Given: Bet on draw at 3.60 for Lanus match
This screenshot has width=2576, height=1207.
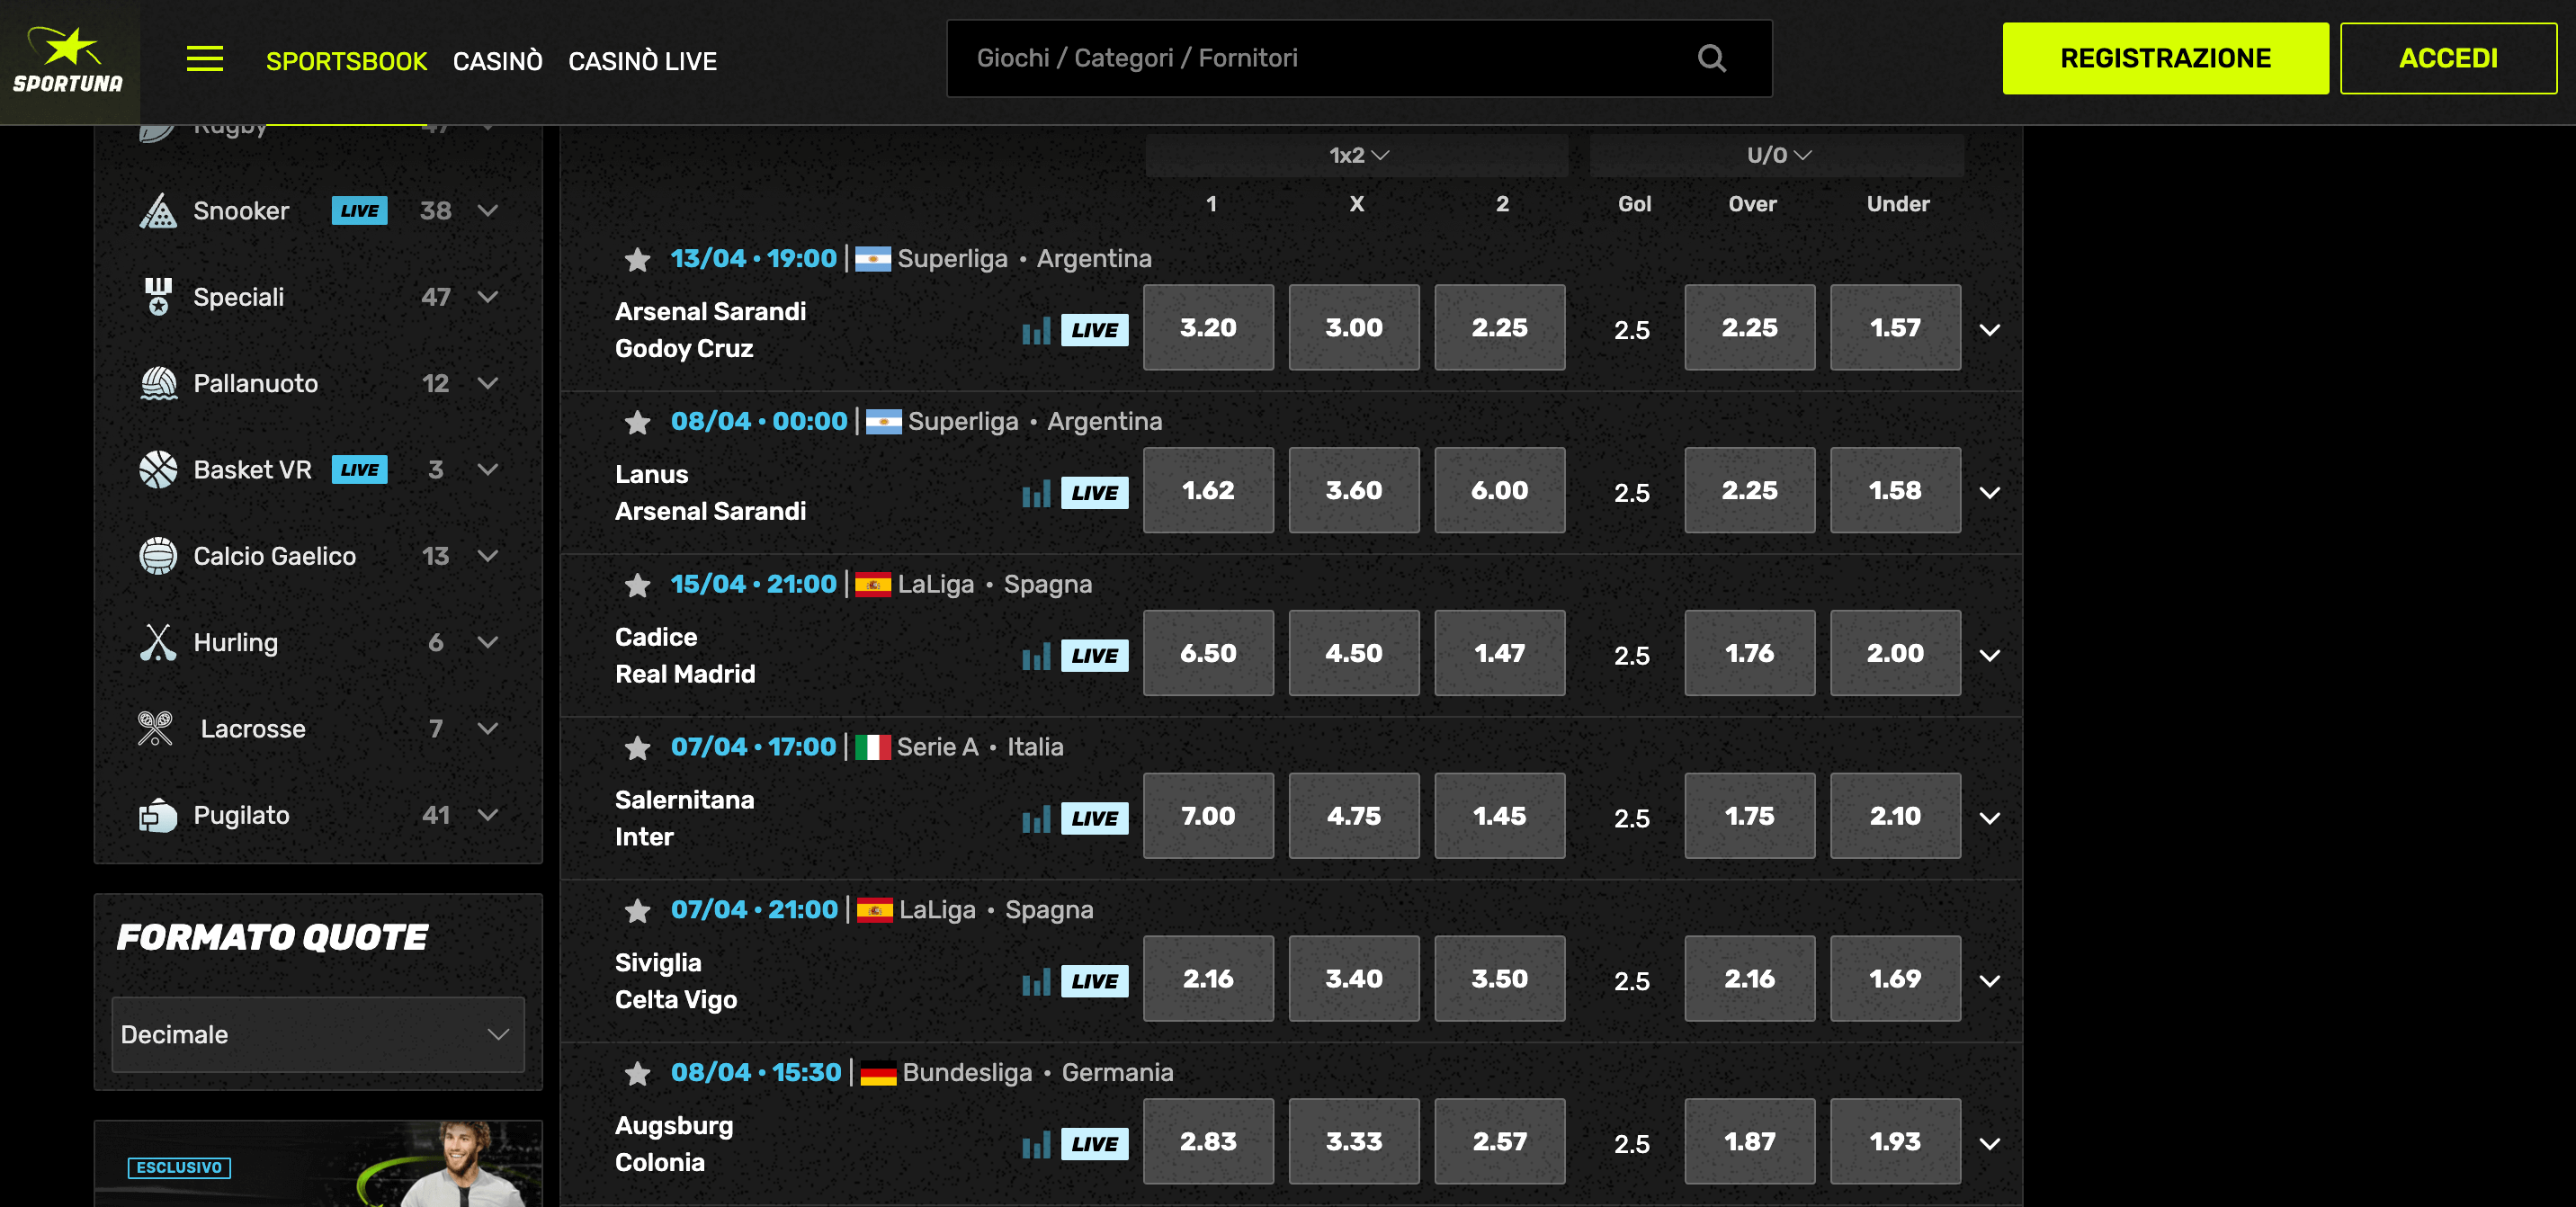Looking at the screenshot, I should tap(1354, 490).
